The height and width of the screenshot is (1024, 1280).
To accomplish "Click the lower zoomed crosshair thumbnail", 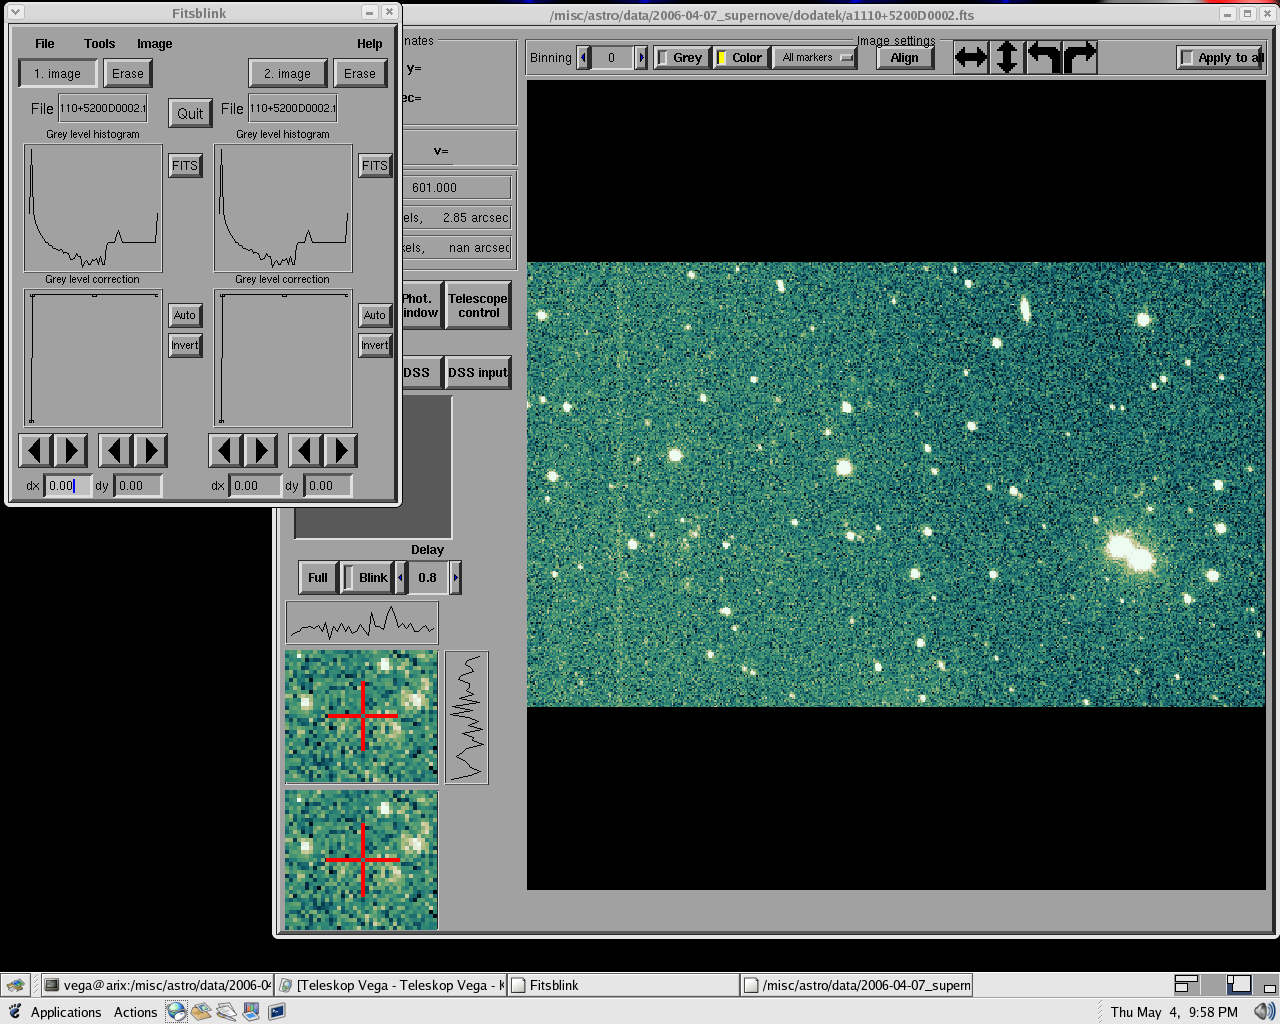I will [362, 860].
